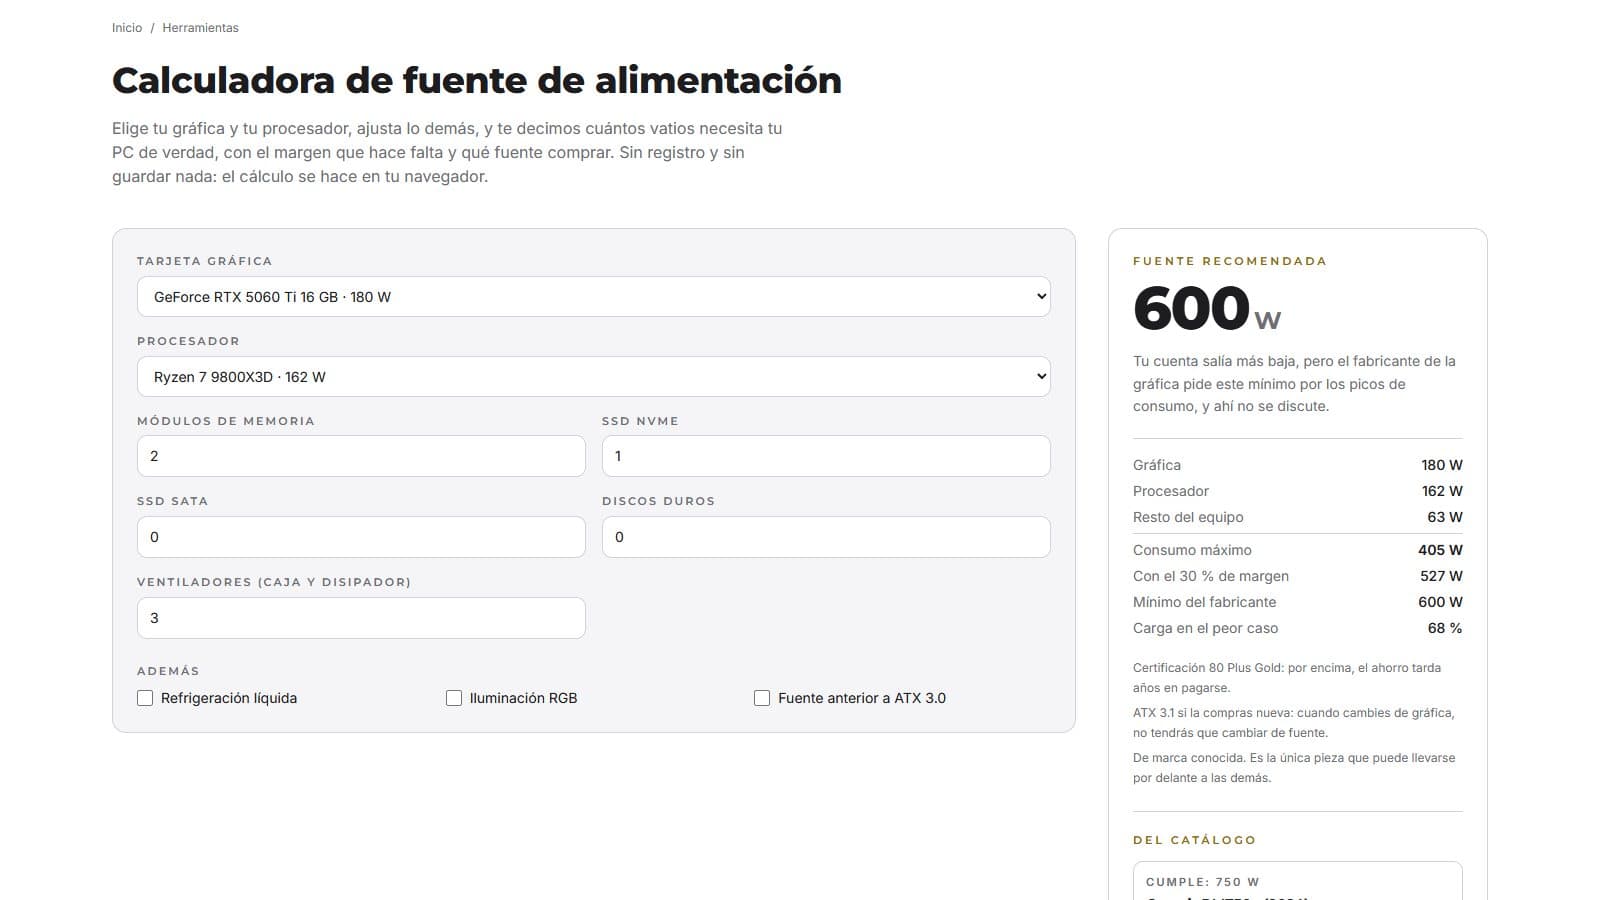
Task: Focus the Ventiladores count field
Action: 361,618
